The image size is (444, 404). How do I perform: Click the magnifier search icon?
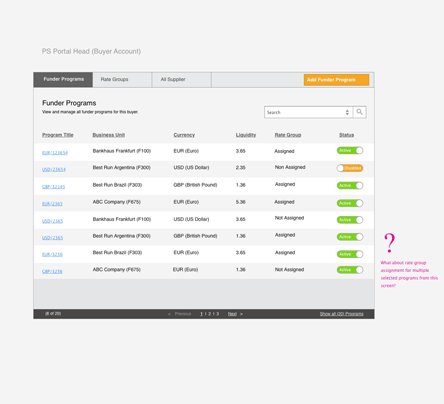[359, 112]
